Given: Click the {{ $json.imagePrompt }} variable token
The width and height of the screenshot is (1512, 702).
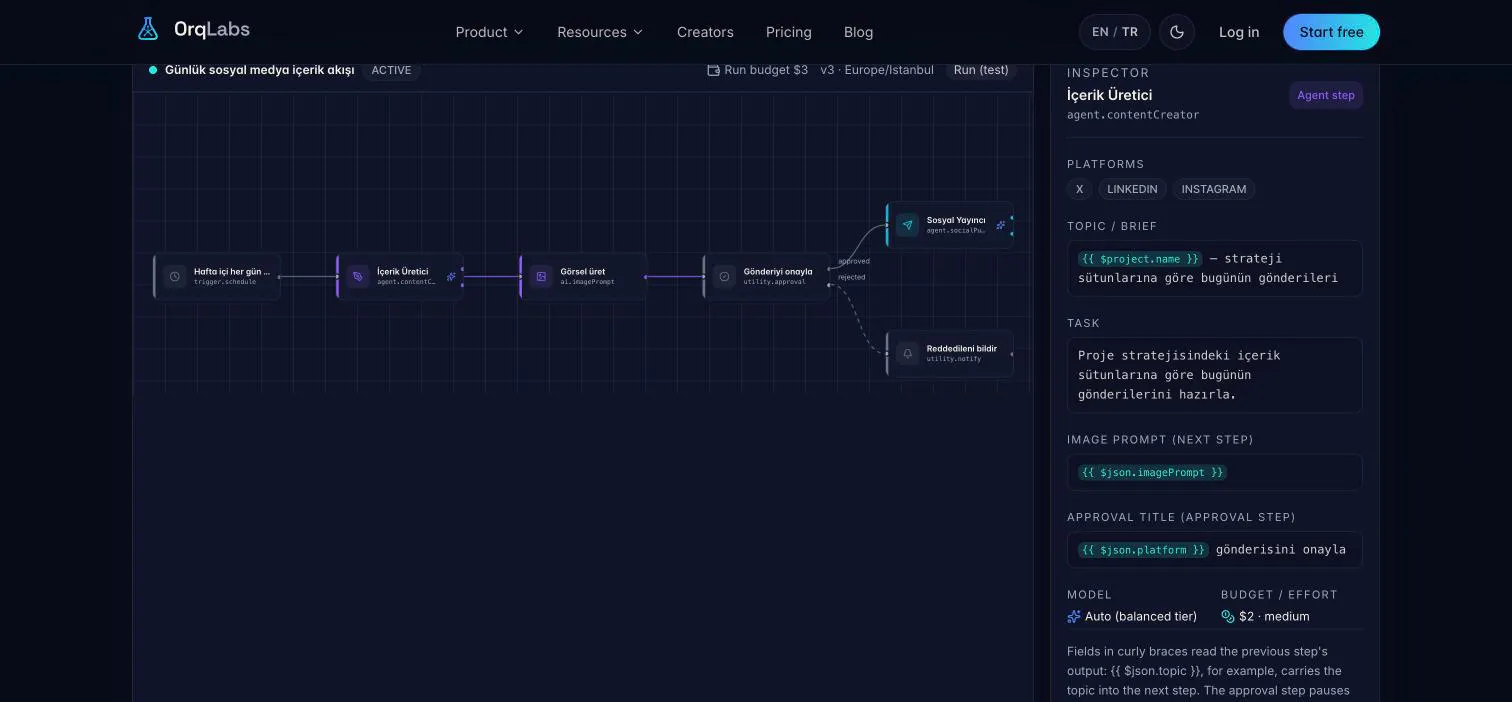Looking at the screenshot, I should coord(1152,472).
